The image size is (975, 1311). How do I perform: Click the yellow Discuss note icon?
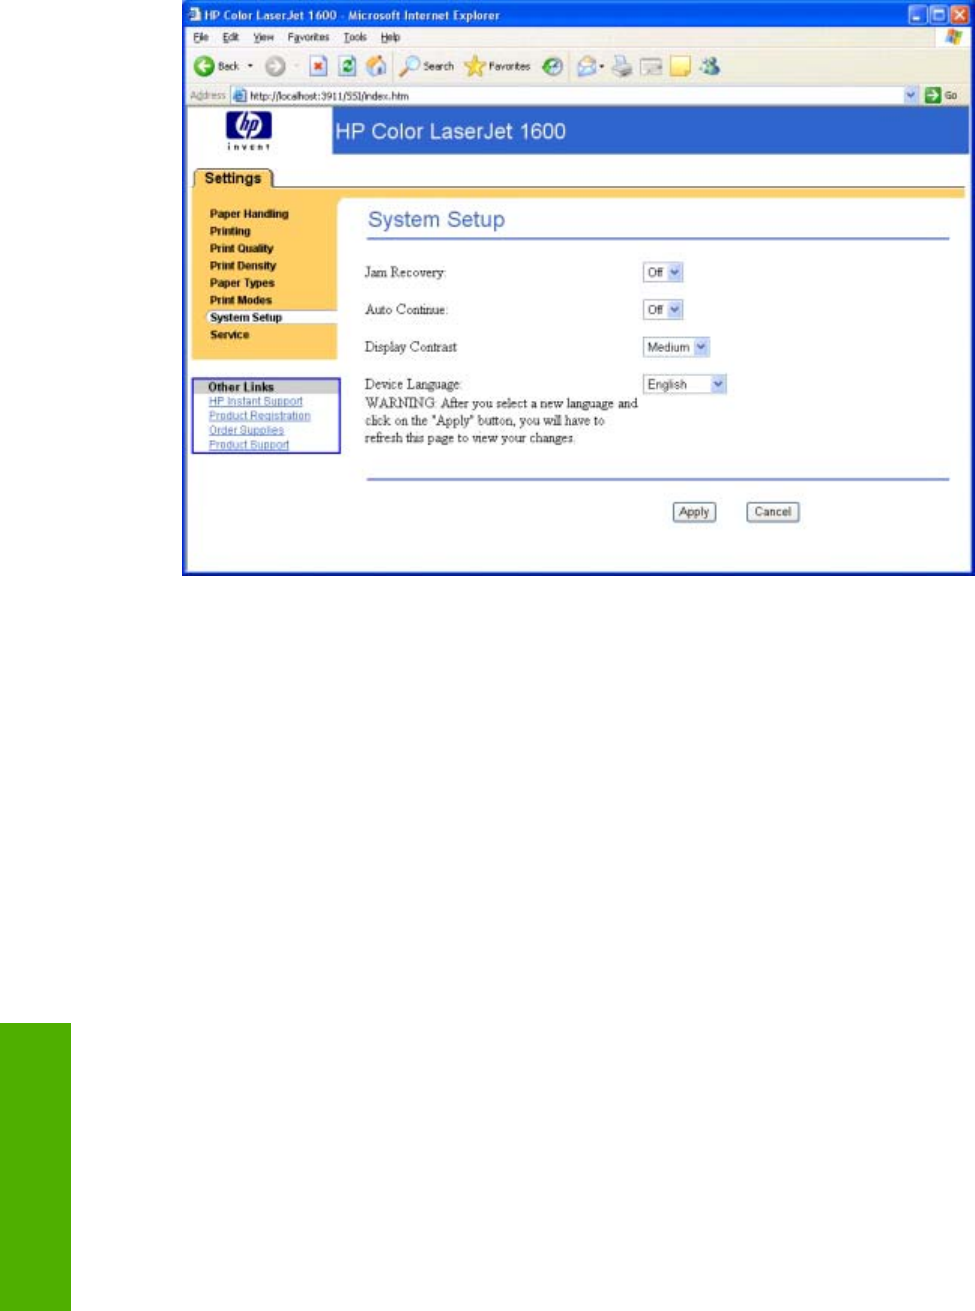(x=681, y=66)
